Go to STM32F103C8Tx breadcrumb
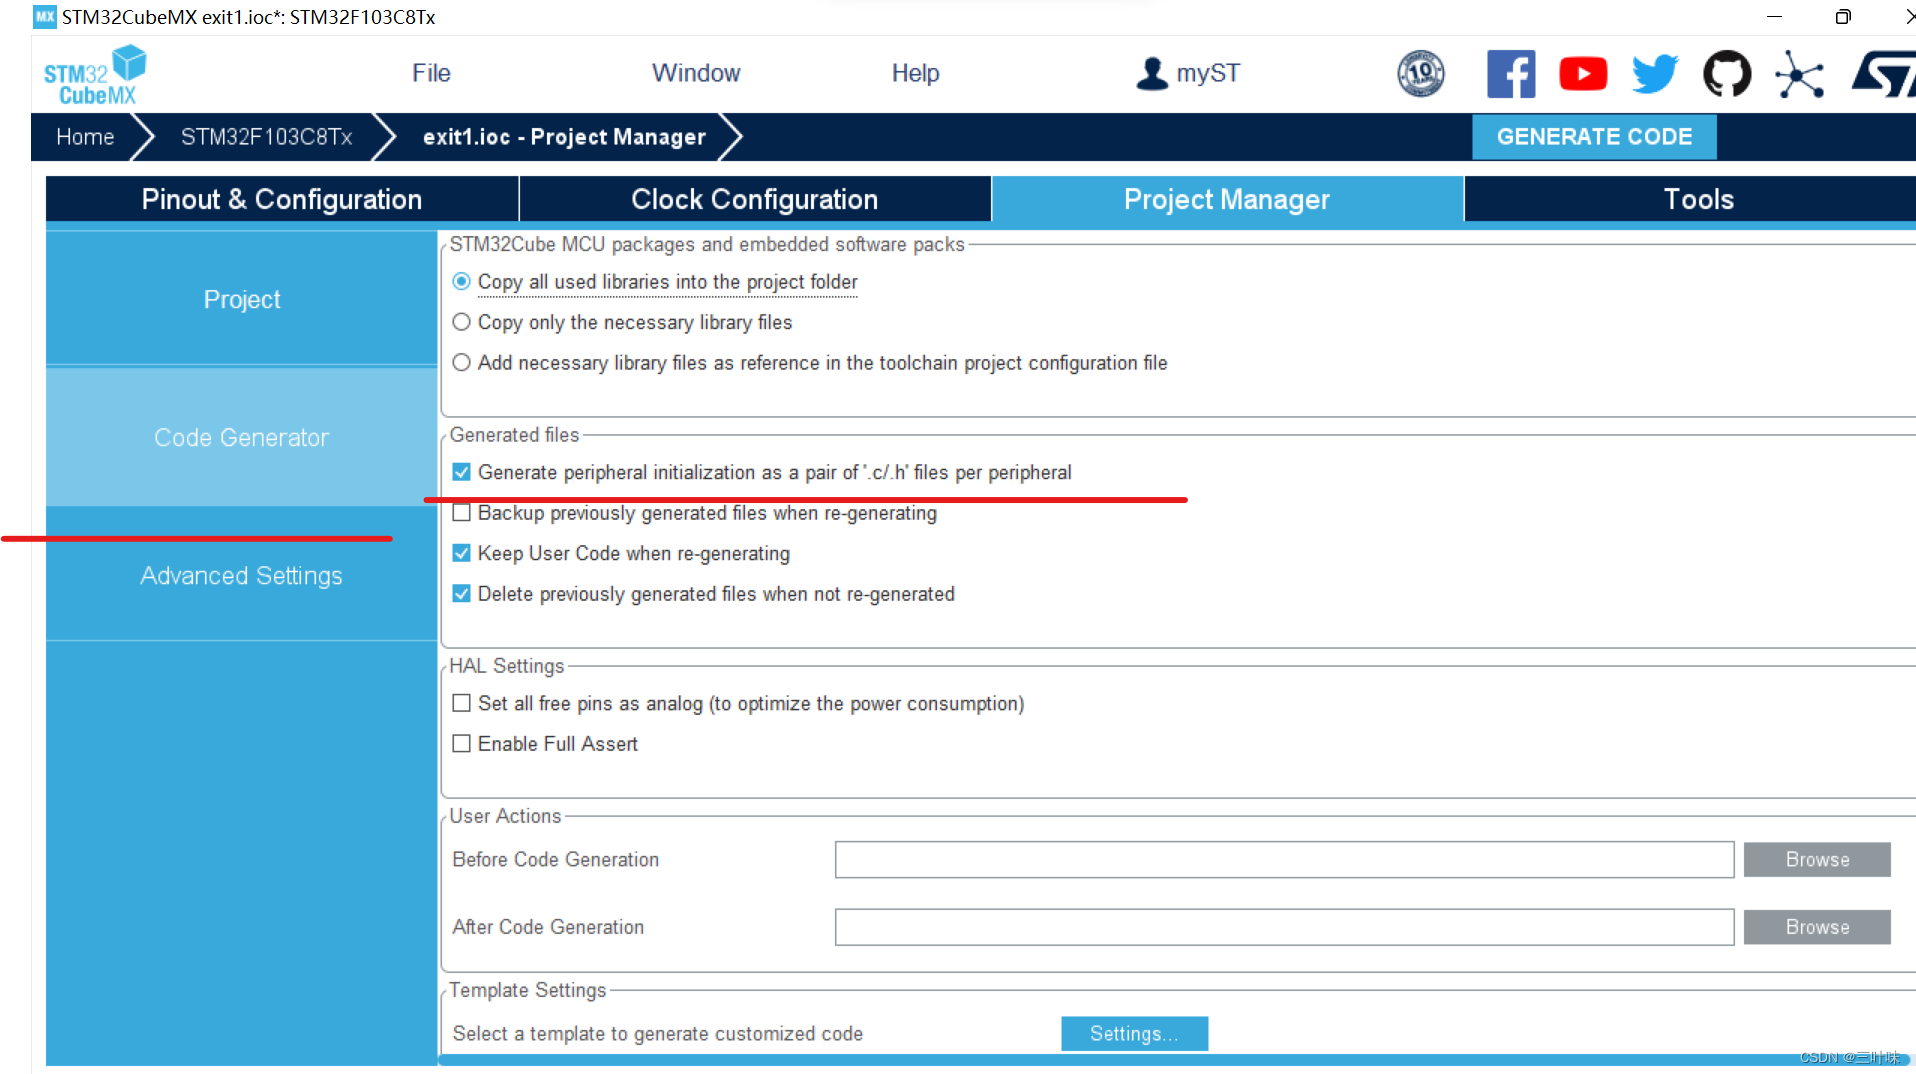The image size is (1916, 1074). [x=266, y=137]
